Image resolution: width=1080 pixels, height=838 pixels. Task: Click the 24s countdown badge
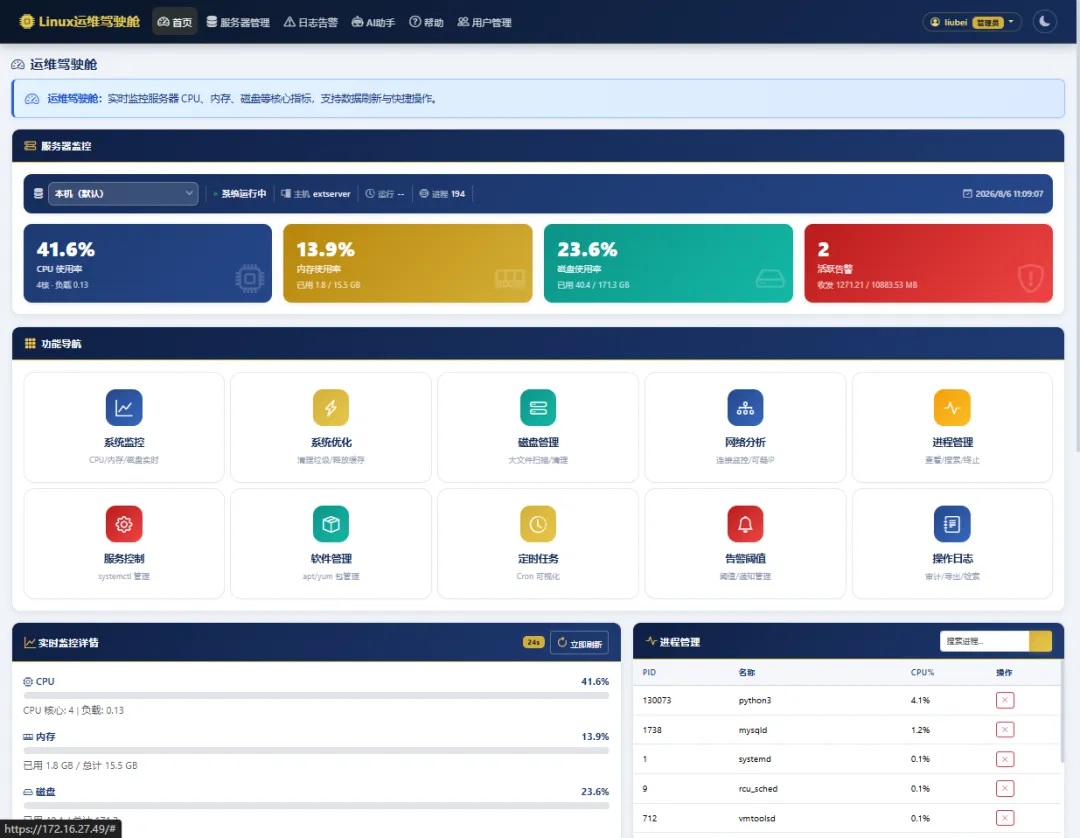(533, 642)
